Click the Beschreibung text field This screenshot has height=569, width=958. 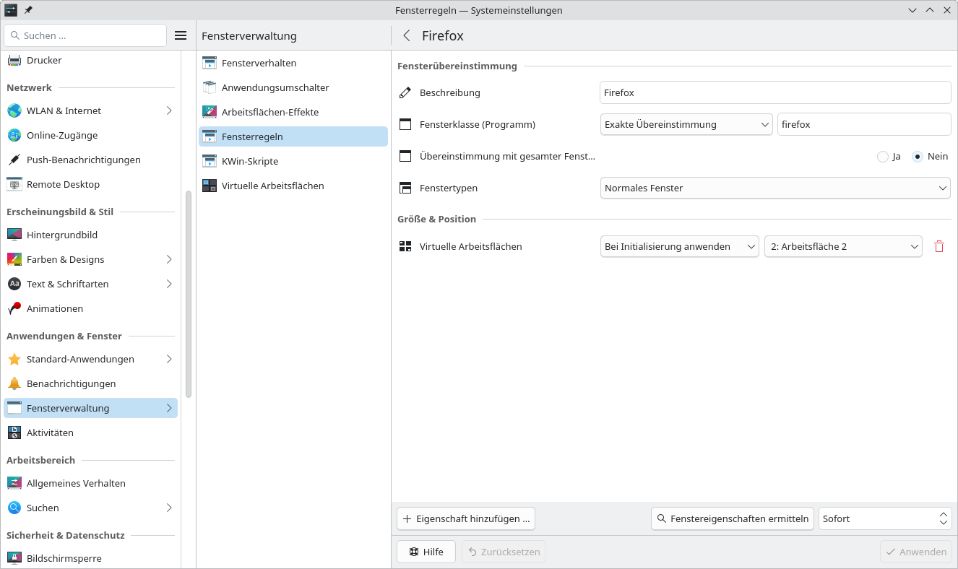774,92
